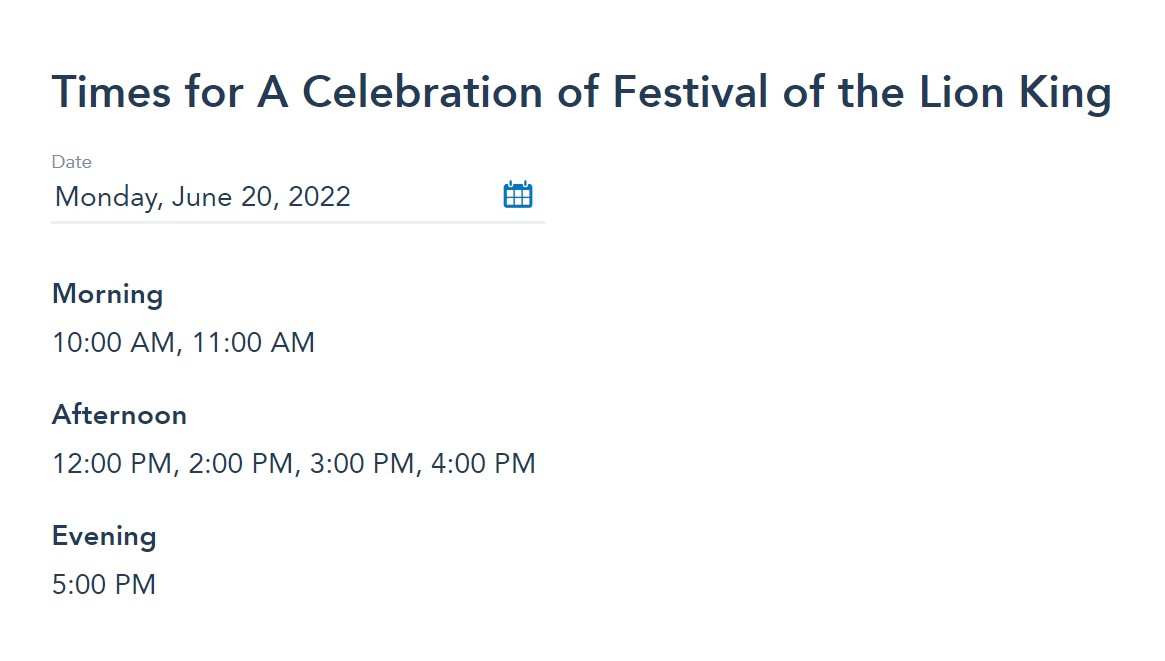Click the word Festival in the heading

(690, 92)
